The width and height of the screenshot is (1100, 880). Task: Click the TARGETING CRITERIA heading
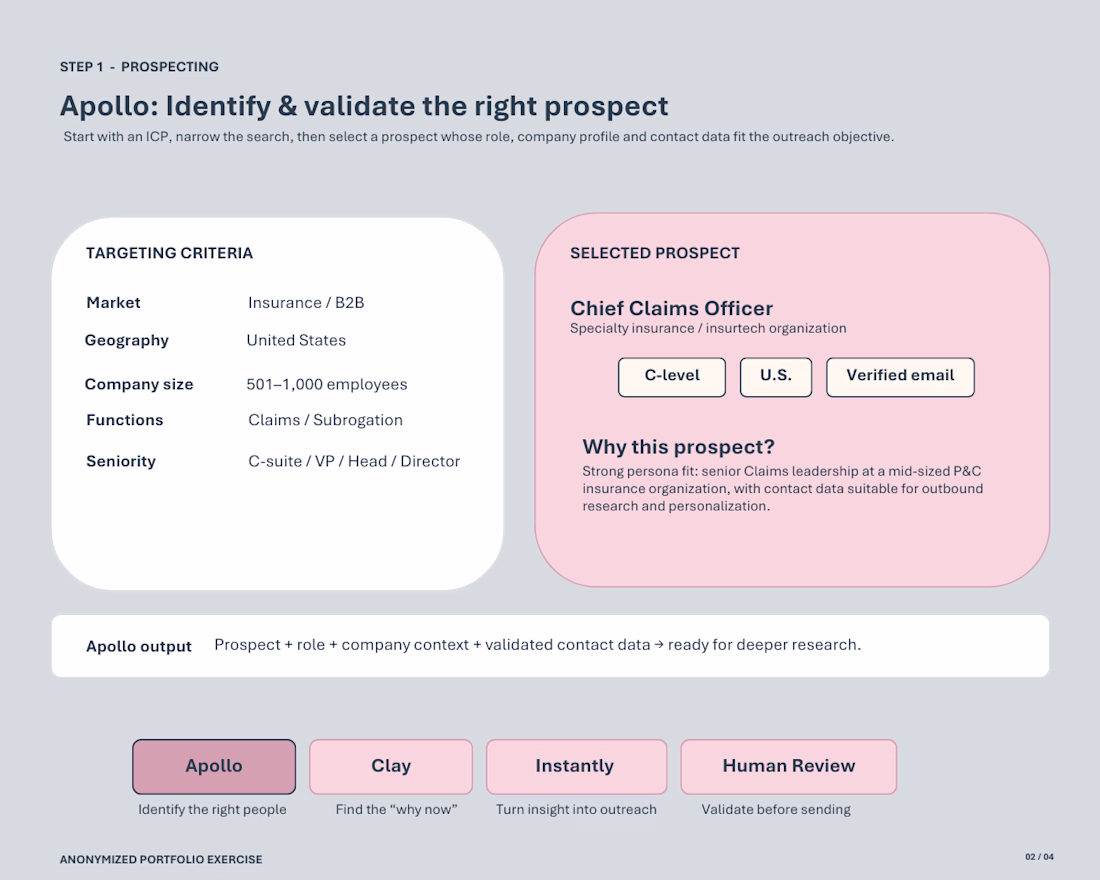(x=169, y=253)
